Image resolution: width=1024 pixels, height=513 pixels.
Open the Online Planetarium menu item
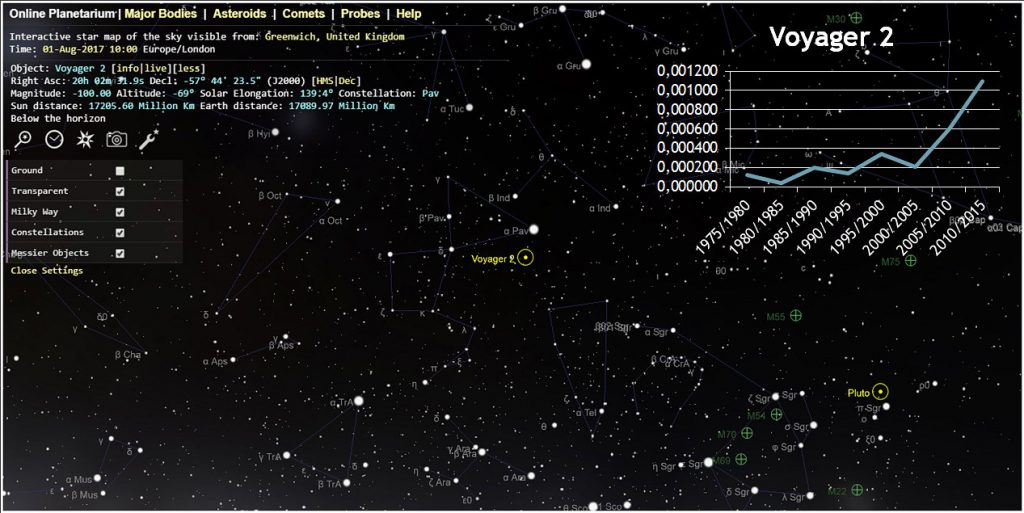click(63, 14)
